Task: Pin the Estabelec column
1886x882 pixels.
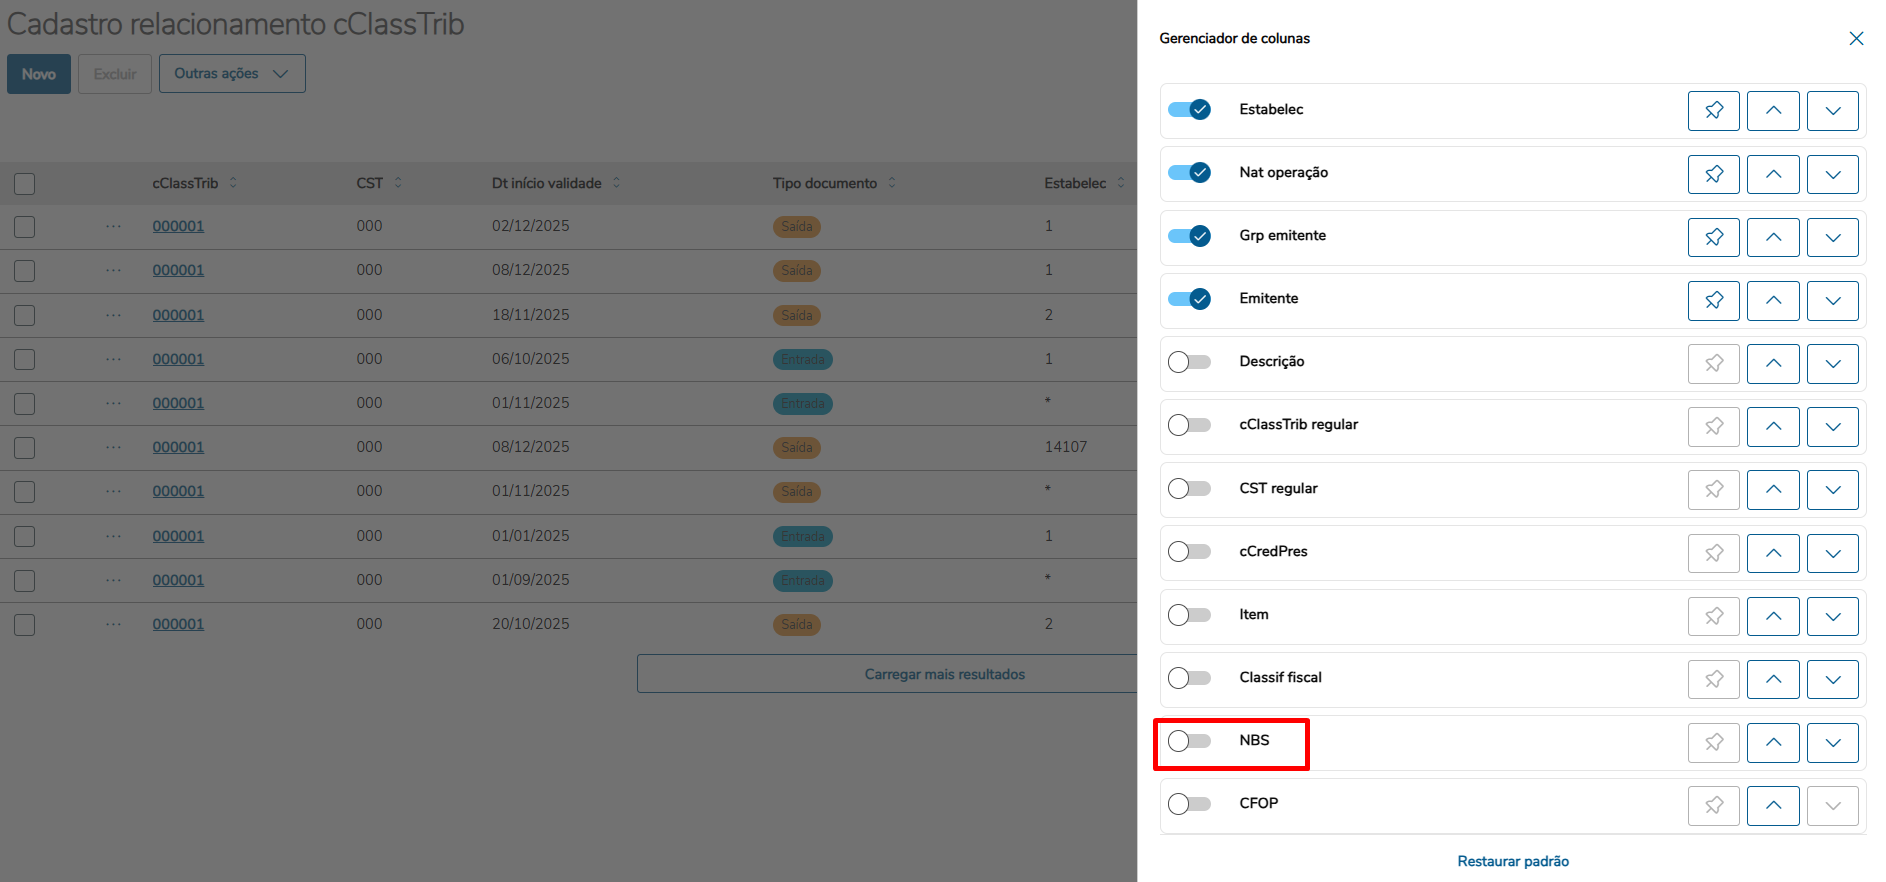Action: (1713, 111)
